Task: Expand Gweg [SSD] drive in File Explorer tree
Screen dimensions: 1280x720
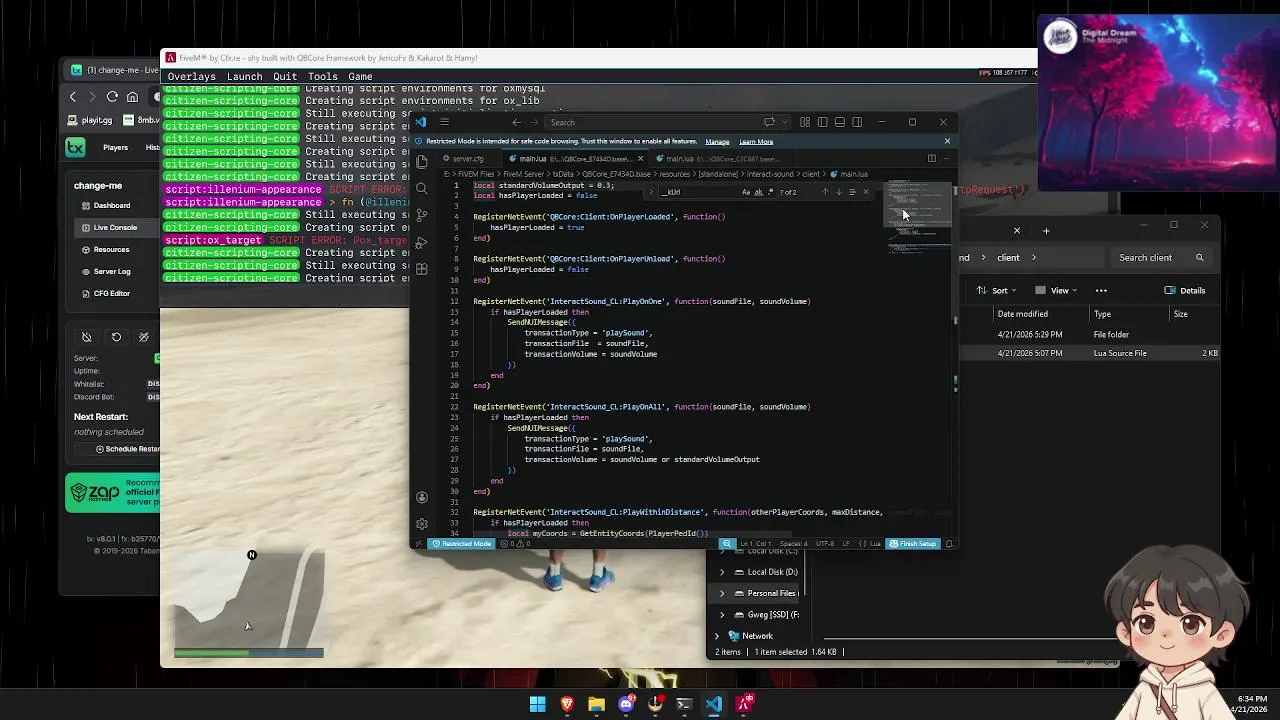Action: click(x=722, y=615)
